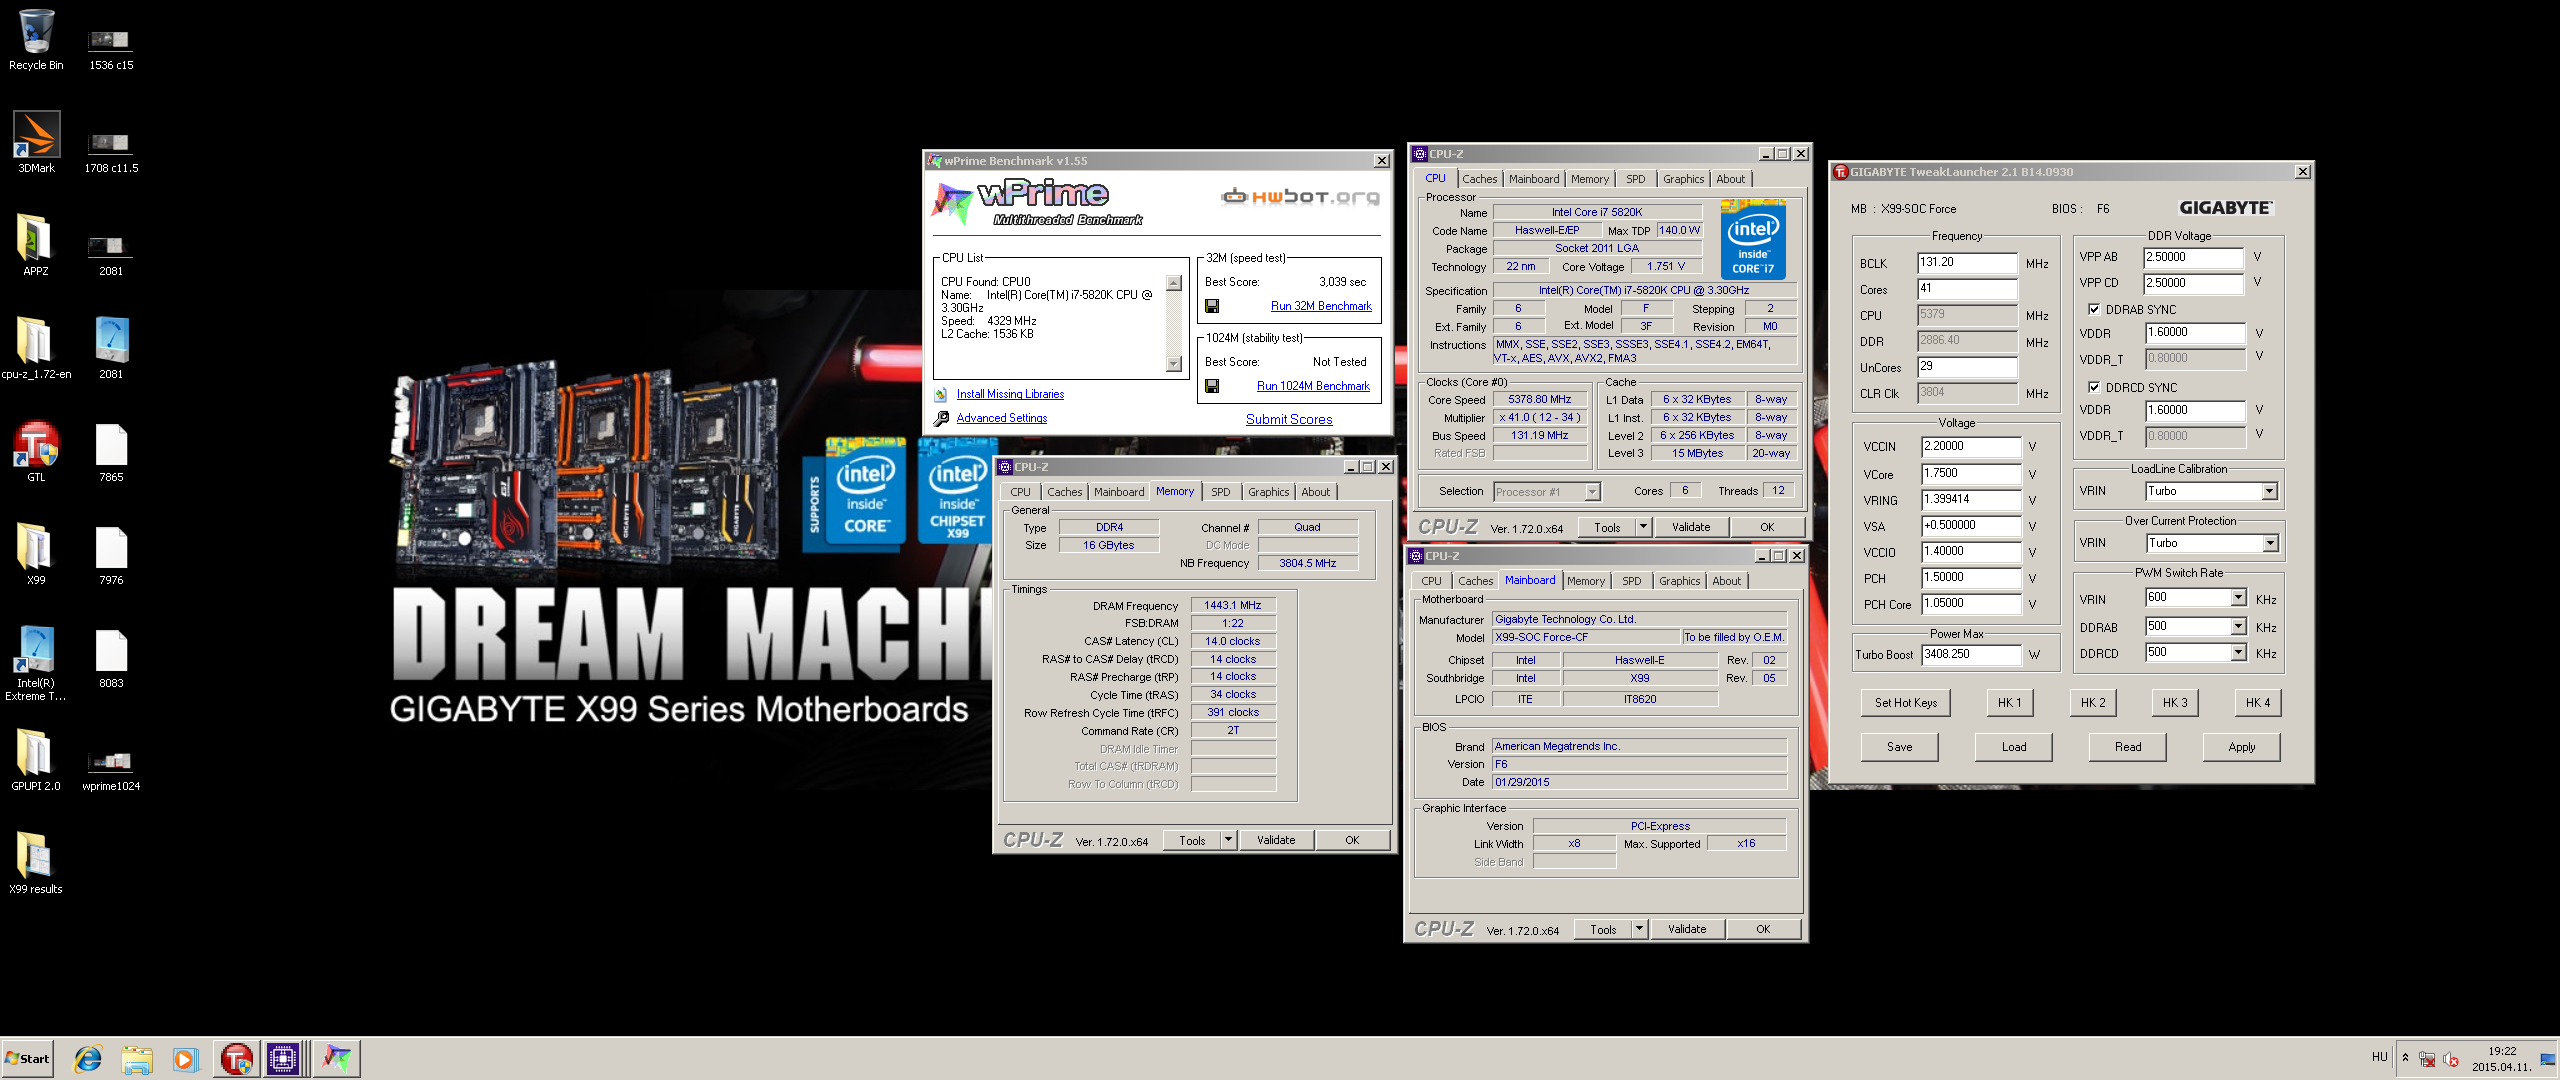Click the Start button
The height and width of the screenshot is (1080, 2560).
[x=28, y=1059]
